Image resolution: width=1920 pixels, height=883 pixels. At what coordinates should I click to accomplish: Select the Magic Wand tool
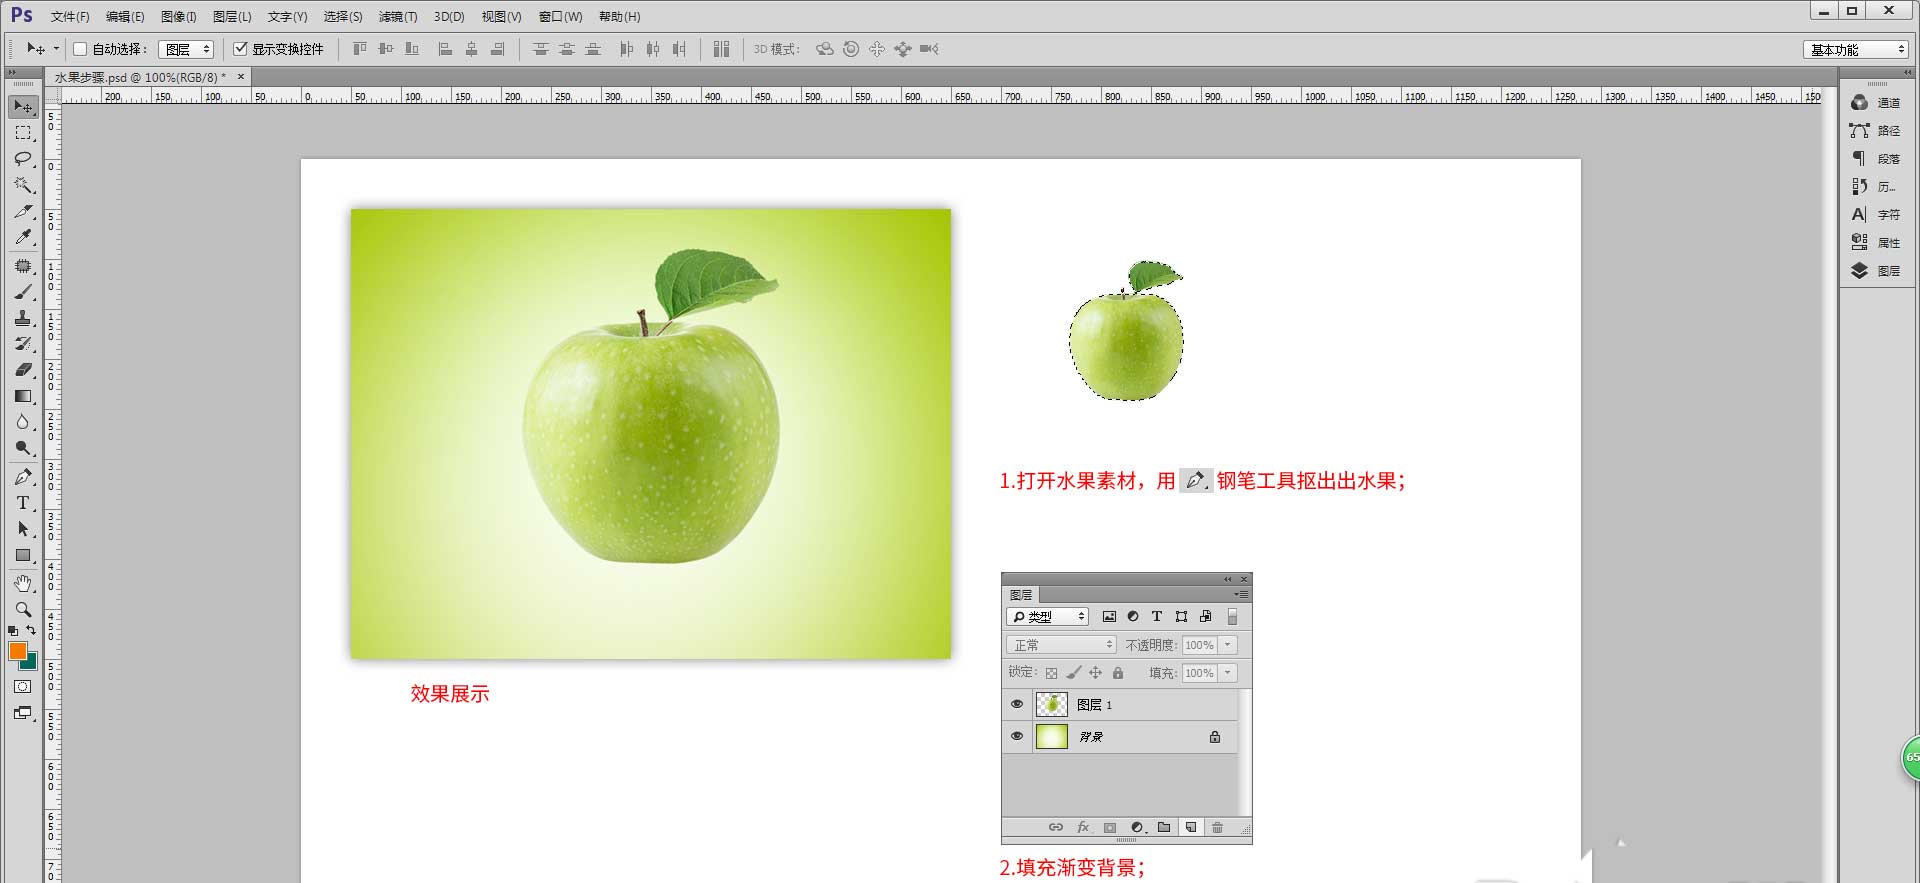pos(23,185)
